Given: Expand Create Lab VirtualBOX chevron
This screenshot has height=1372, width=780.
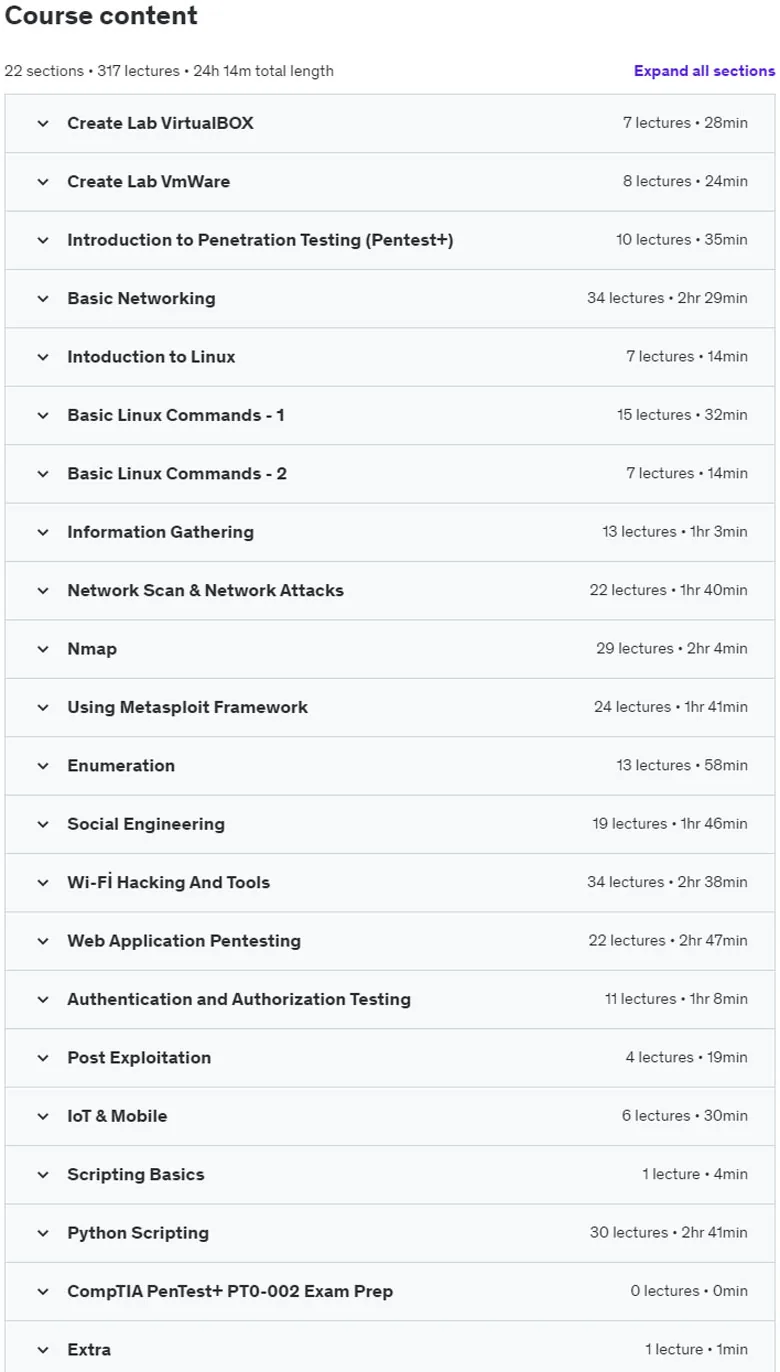Looking at the screenshot, I should pos(43,124).
